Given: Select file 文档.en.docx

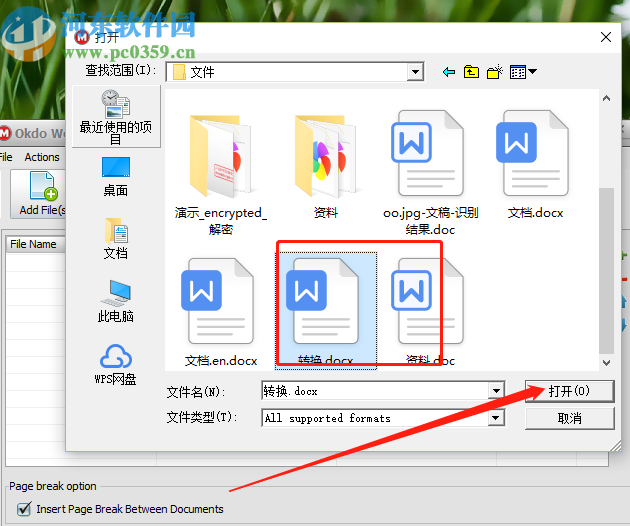Looking at the screenshot, I should [221, 312].
